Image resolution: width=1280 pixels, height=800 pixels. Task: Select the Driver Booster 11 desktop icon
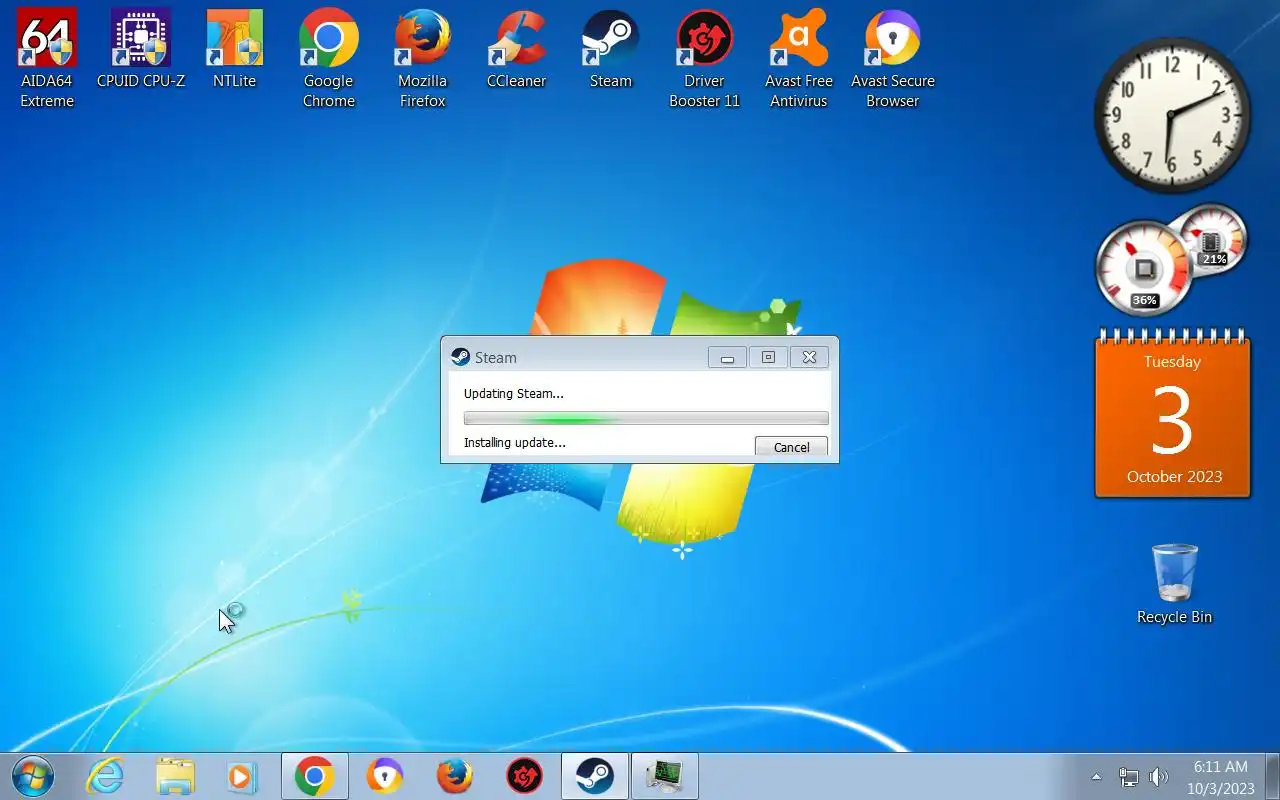(705, 58)
